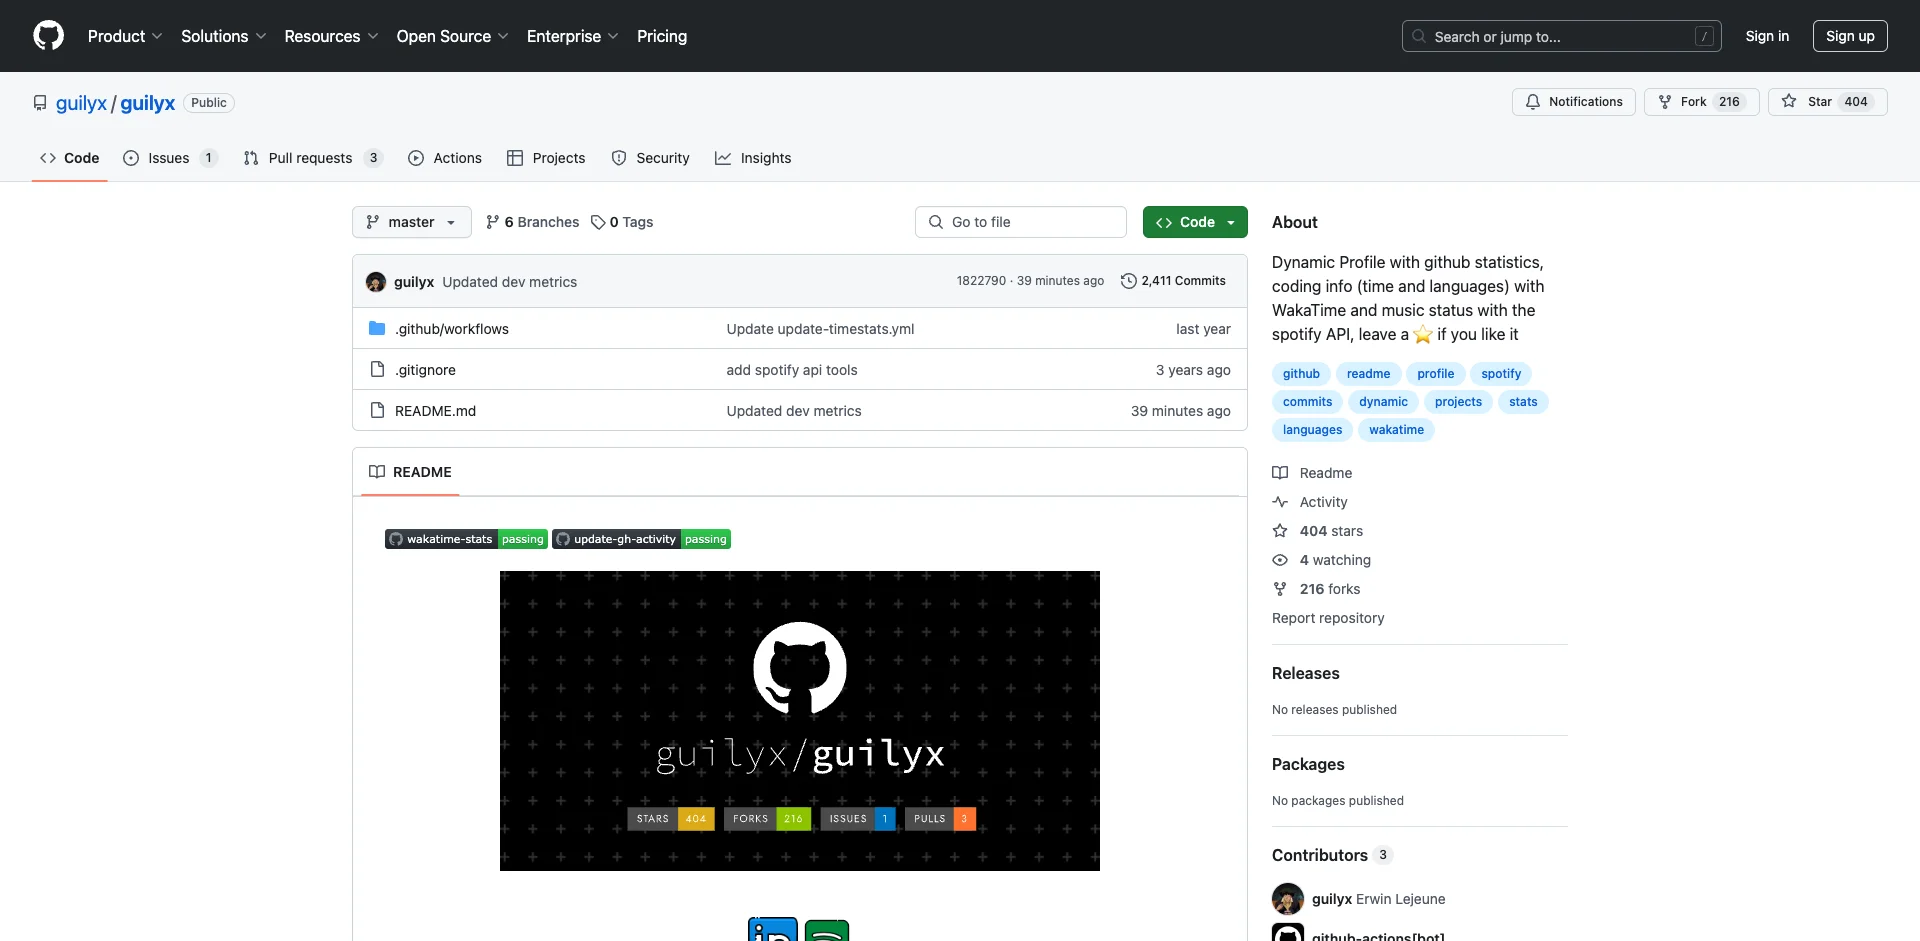Open the 'add spotify api tools' commit message
1920x941 pixels.
(792, 370)
